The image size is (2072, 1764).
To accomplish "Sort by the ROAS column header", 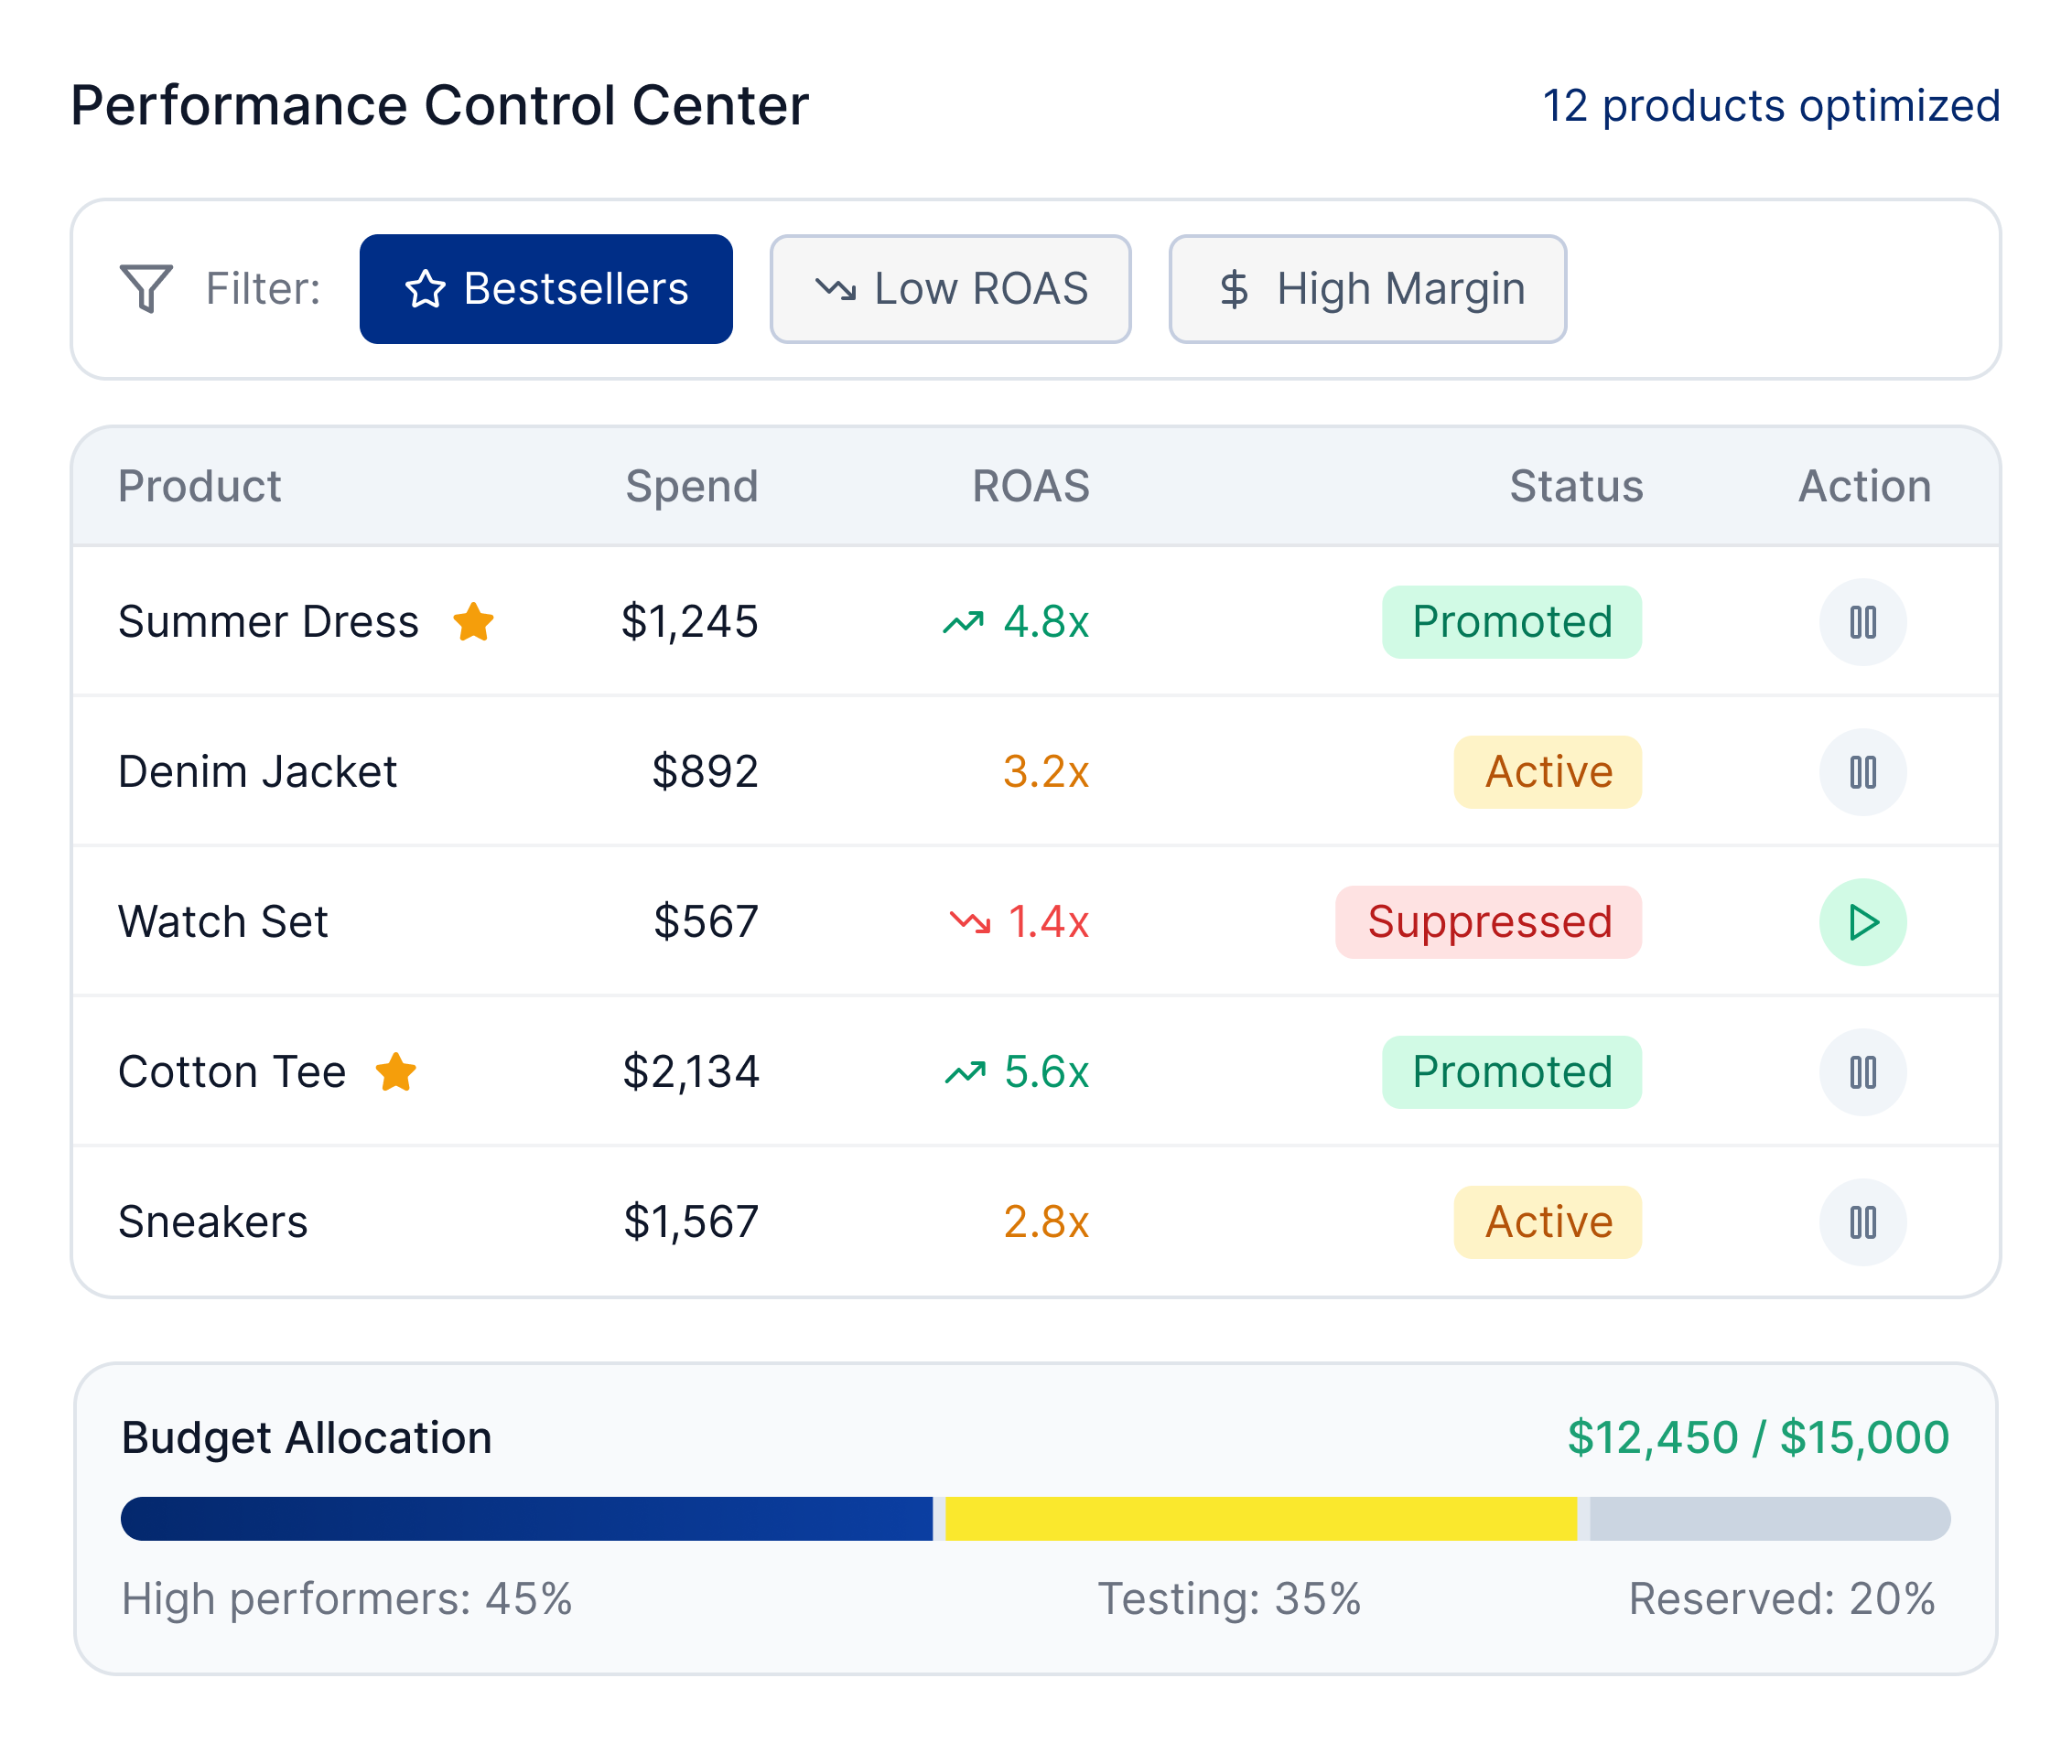I will [1030, 487].
